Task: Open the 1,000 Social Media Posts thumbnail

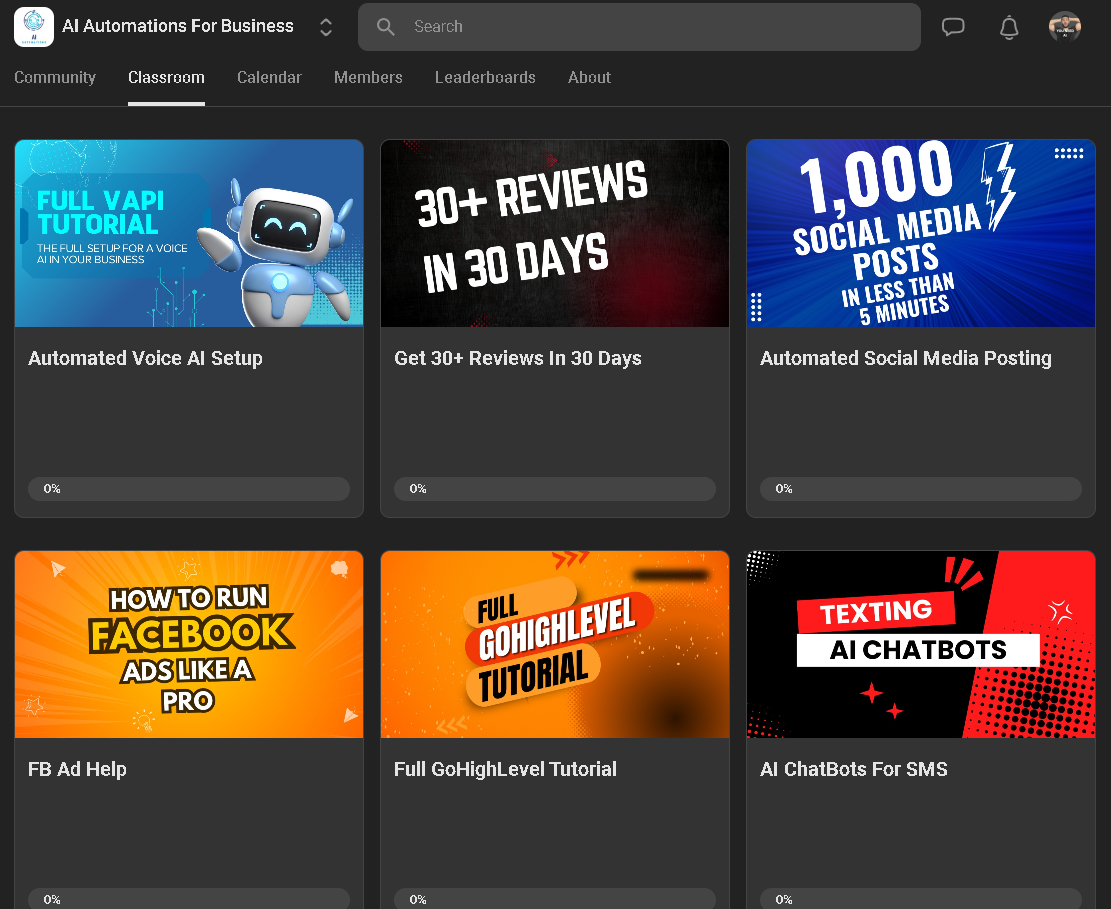Action: point(921,233)
